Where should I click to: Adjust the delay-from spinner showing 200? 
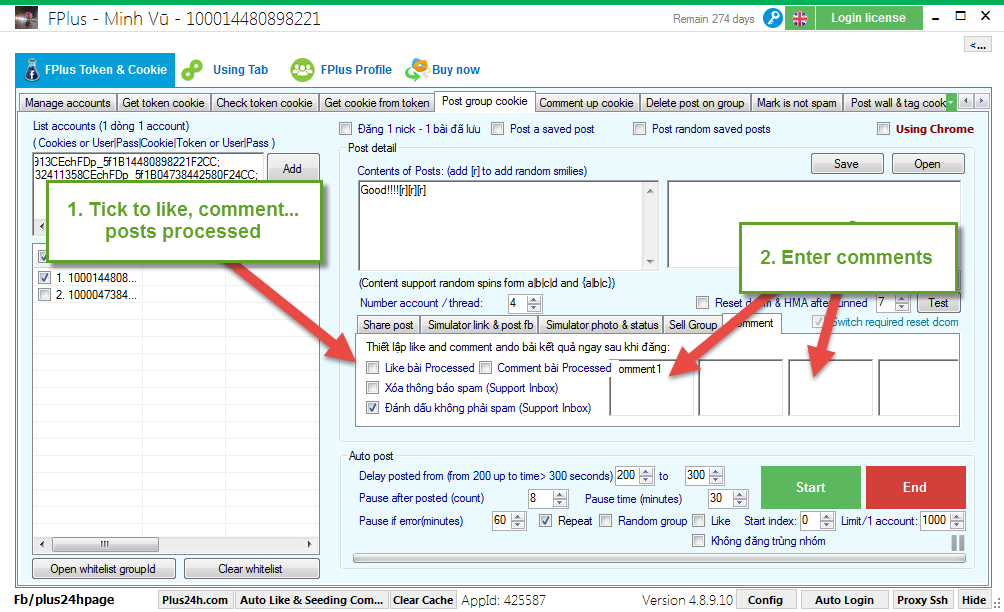pyautogui.click(x=647, y=476)
